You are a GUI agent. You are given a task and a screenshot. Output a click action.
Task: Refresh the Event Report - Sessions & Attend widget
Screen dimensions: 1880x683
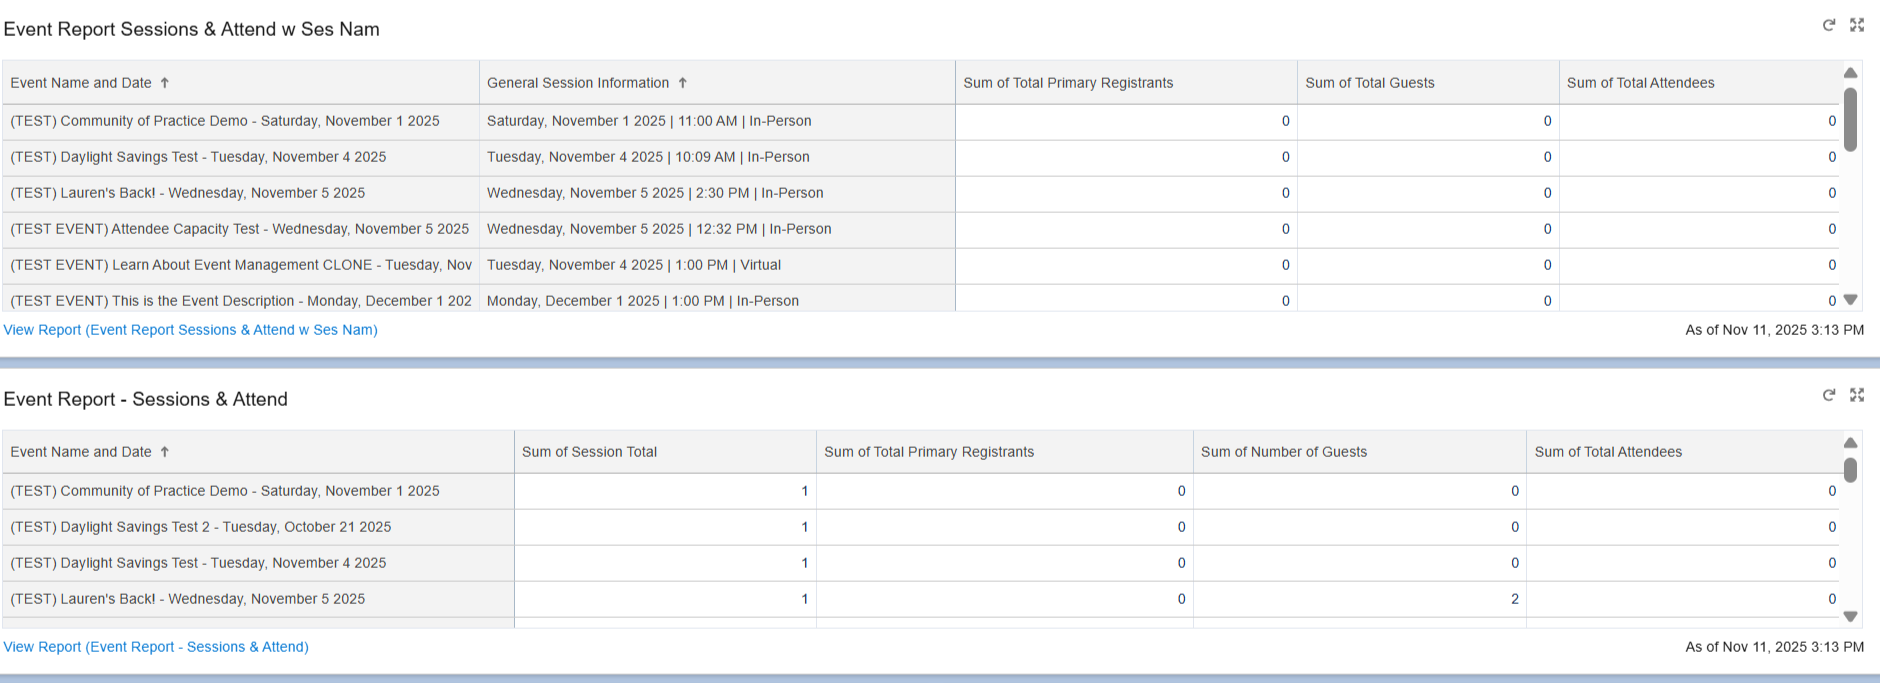(x=1828, y=395)
